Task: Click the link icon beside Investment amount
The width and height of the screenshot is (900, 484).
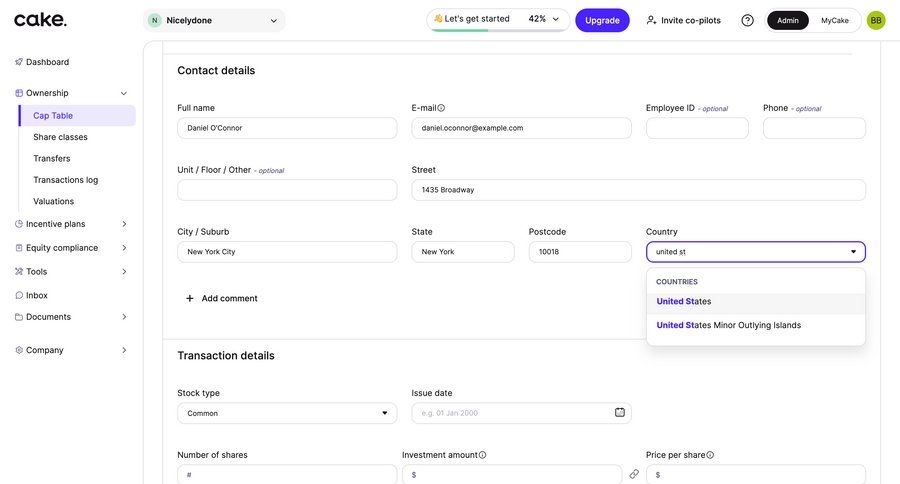Action: pos(634,474)
